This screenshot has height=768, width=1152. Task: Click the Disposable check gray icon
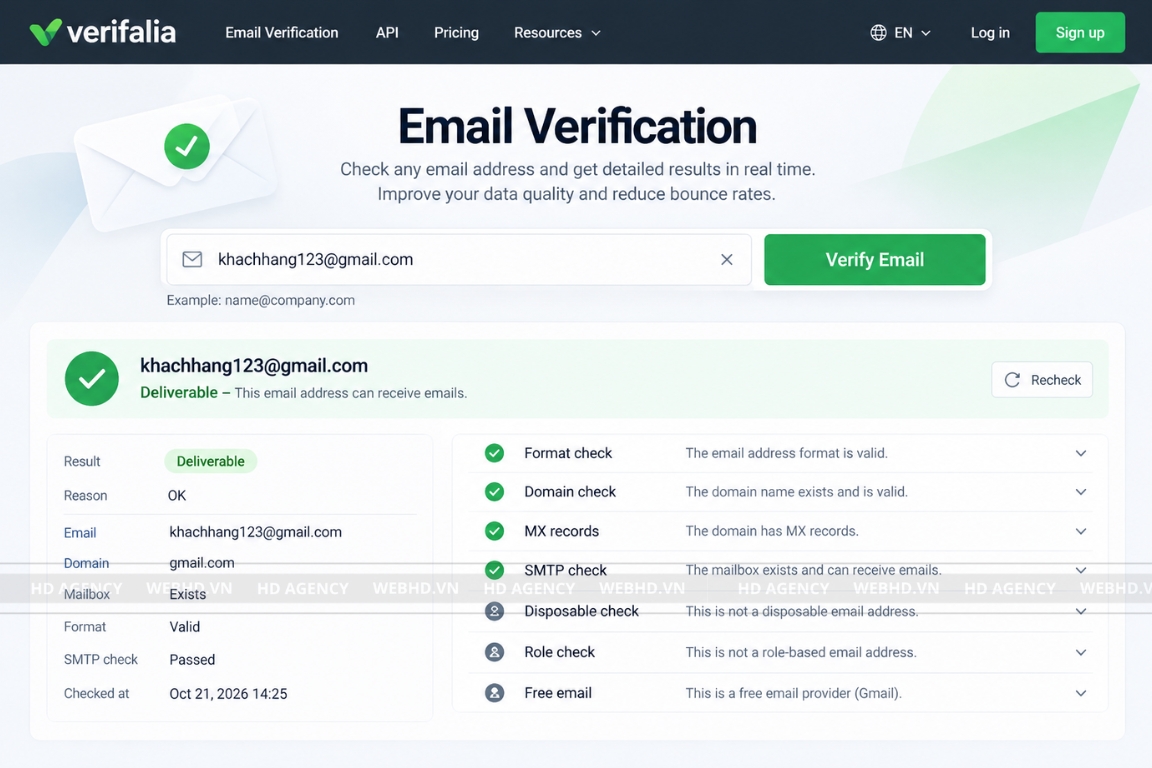click(494, 611)
